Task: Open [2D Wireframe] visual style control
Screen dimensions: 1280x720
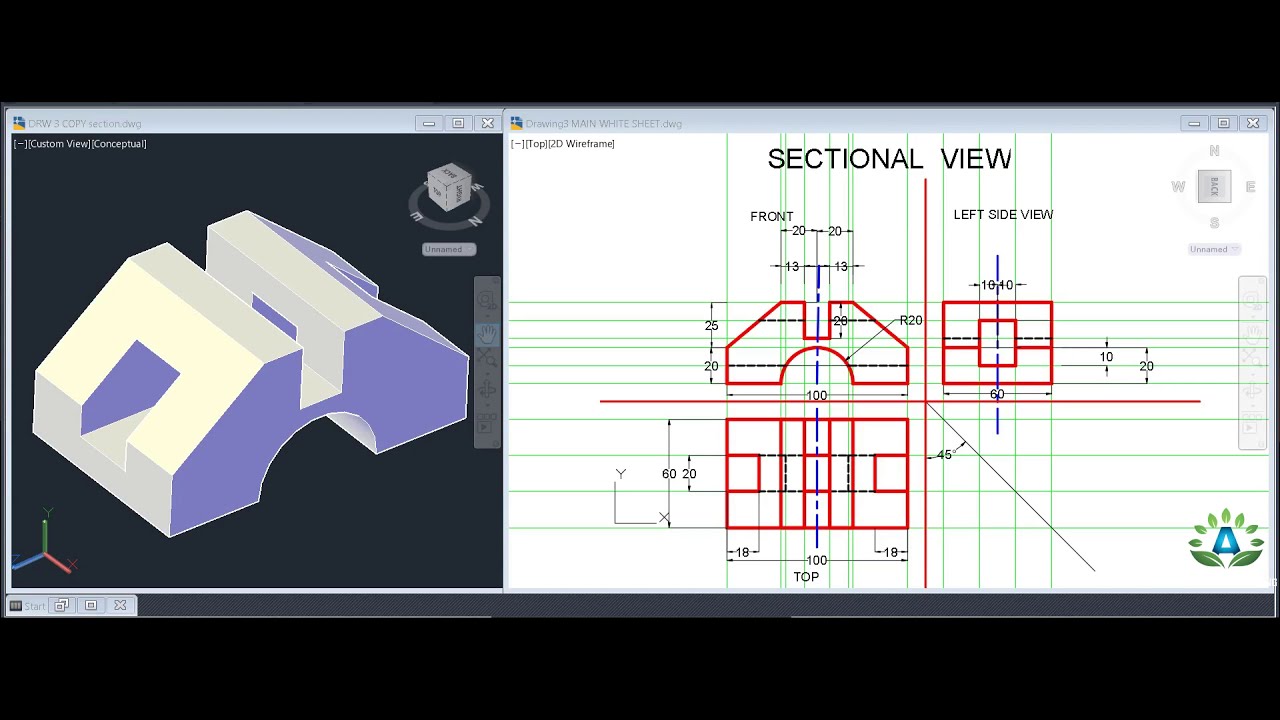Action: coord(582,144)
